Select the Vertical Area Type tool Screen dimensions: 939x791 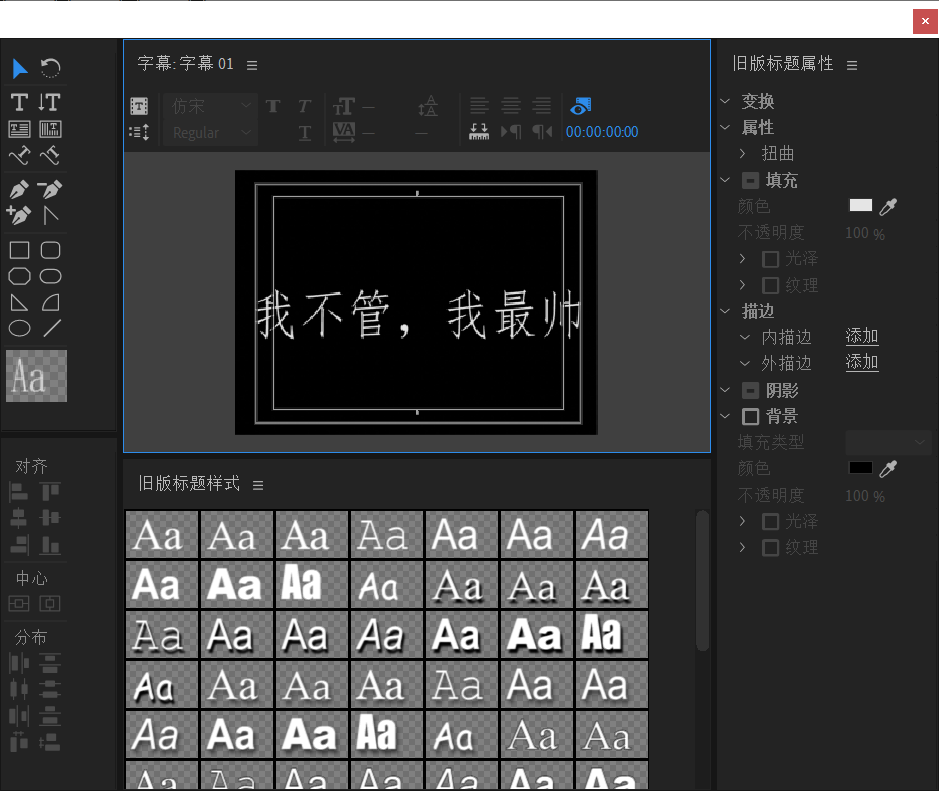pyautogui.click(x=50, y=129)
